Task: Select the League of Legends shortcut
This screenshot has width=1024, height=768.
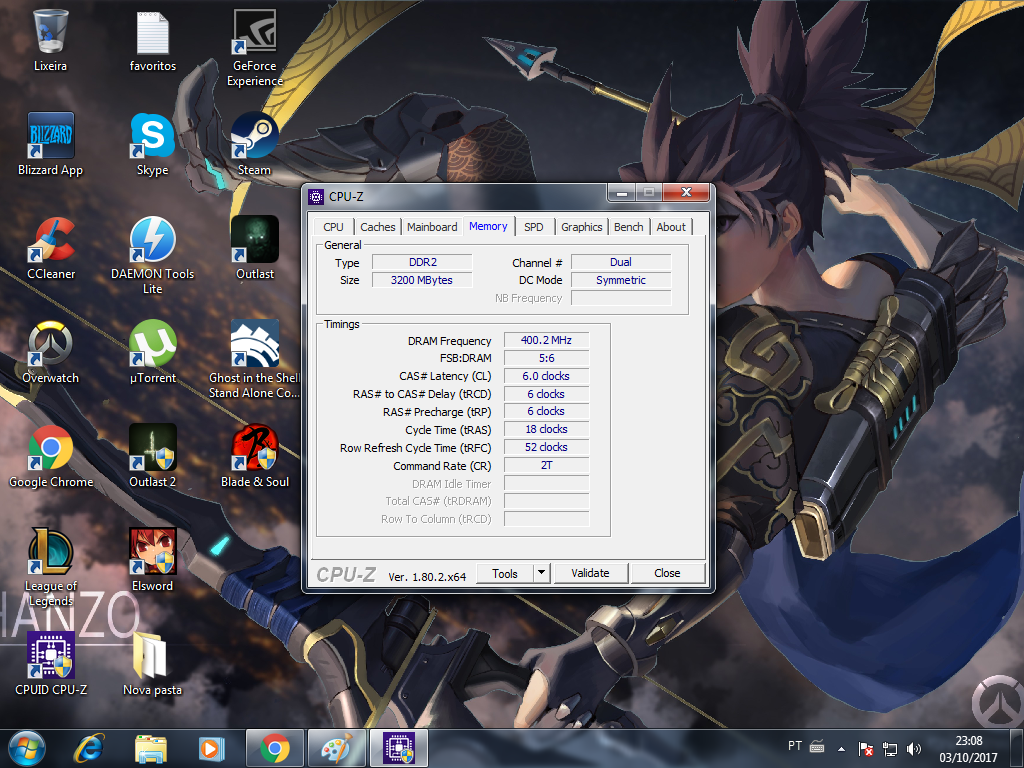Action: 50,568
